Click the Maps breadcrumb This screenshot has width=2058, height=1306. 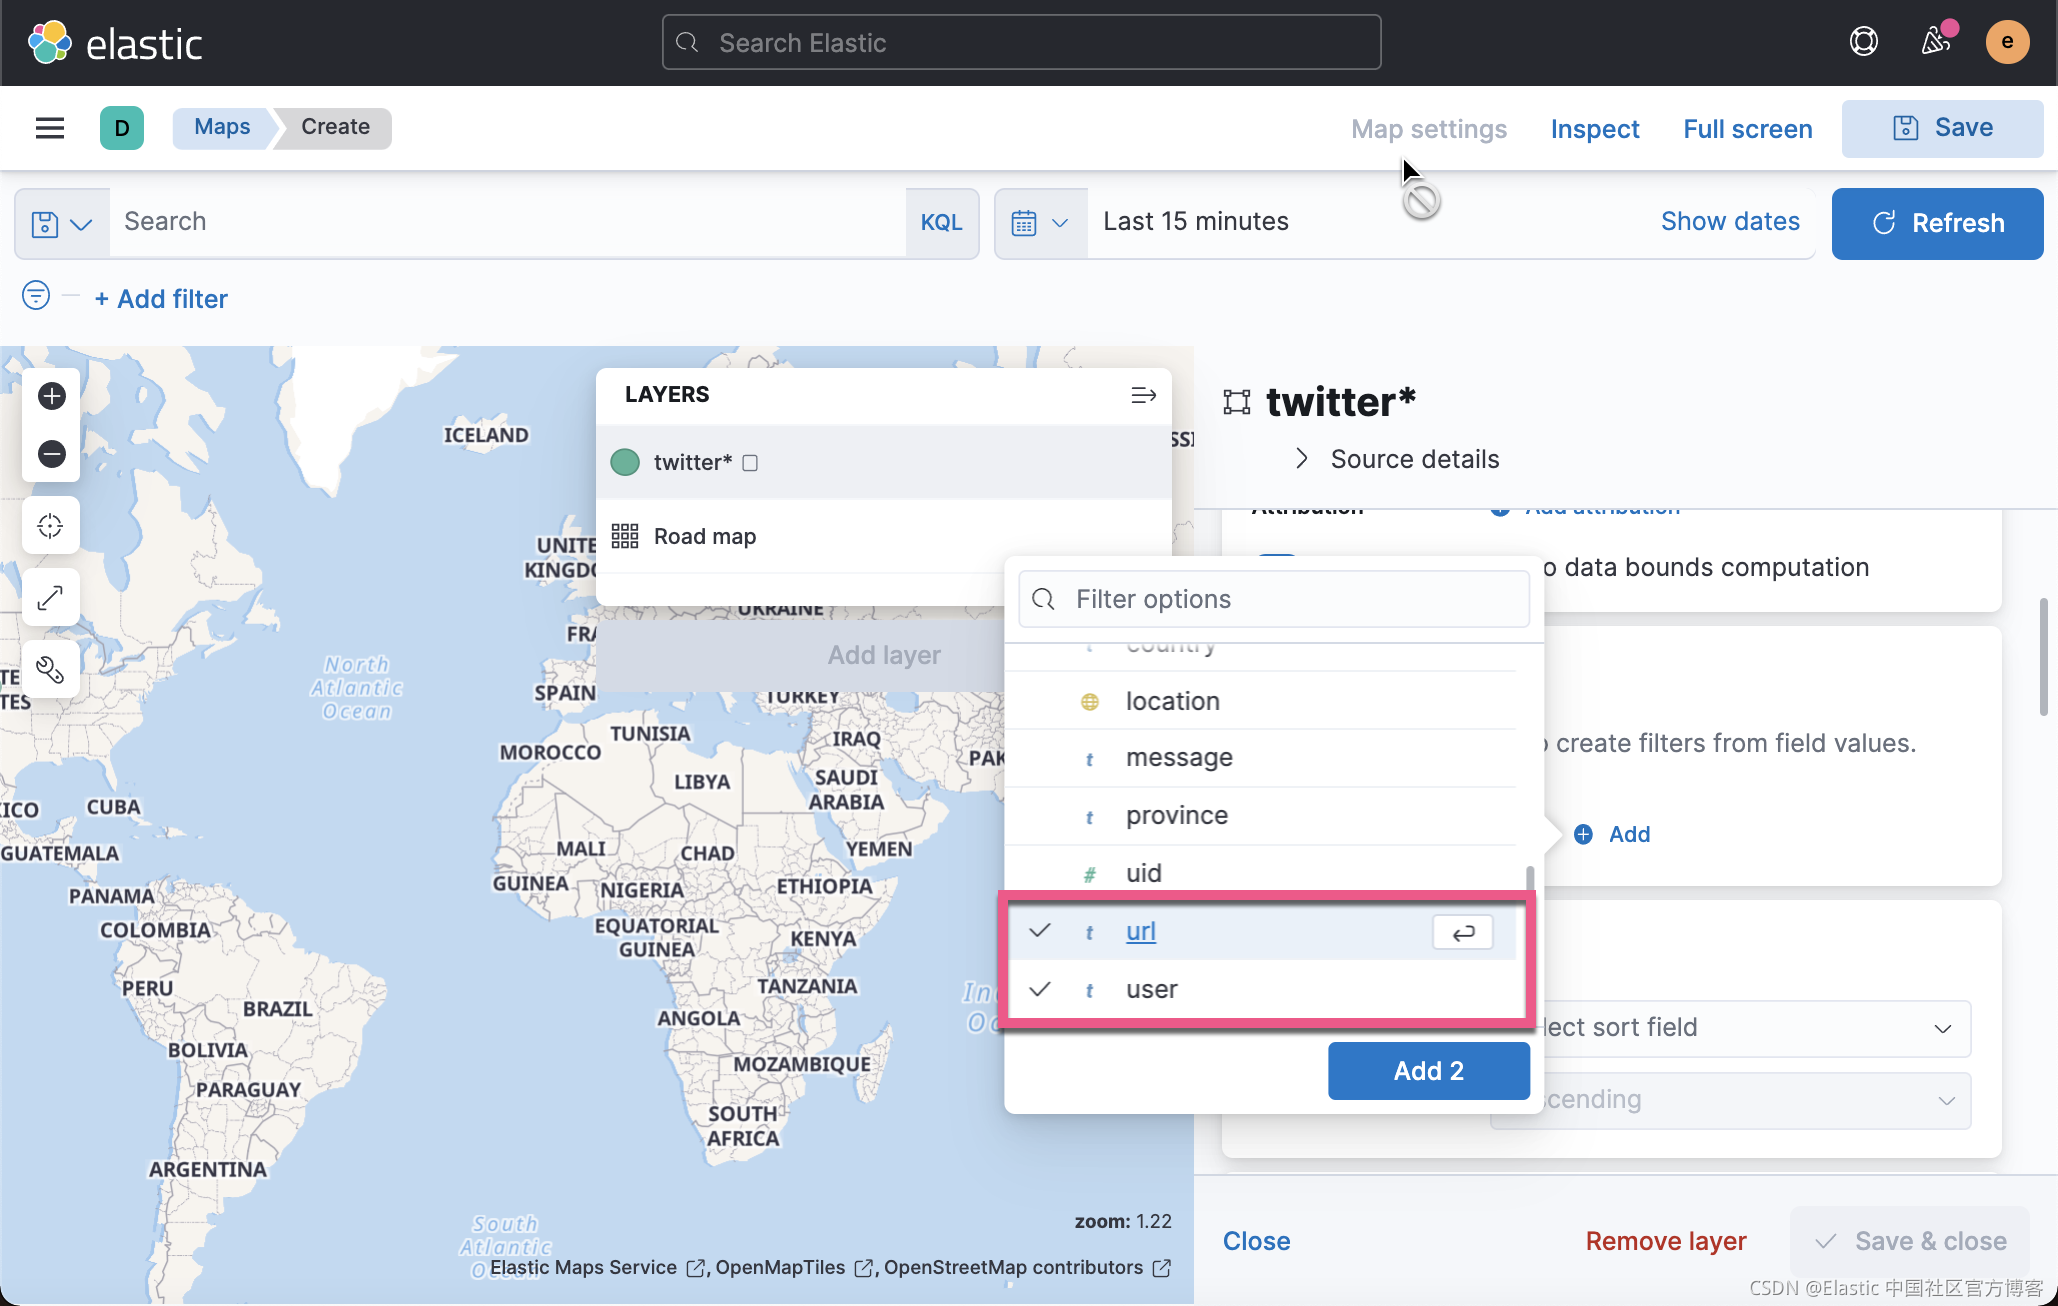coord(222,127)
